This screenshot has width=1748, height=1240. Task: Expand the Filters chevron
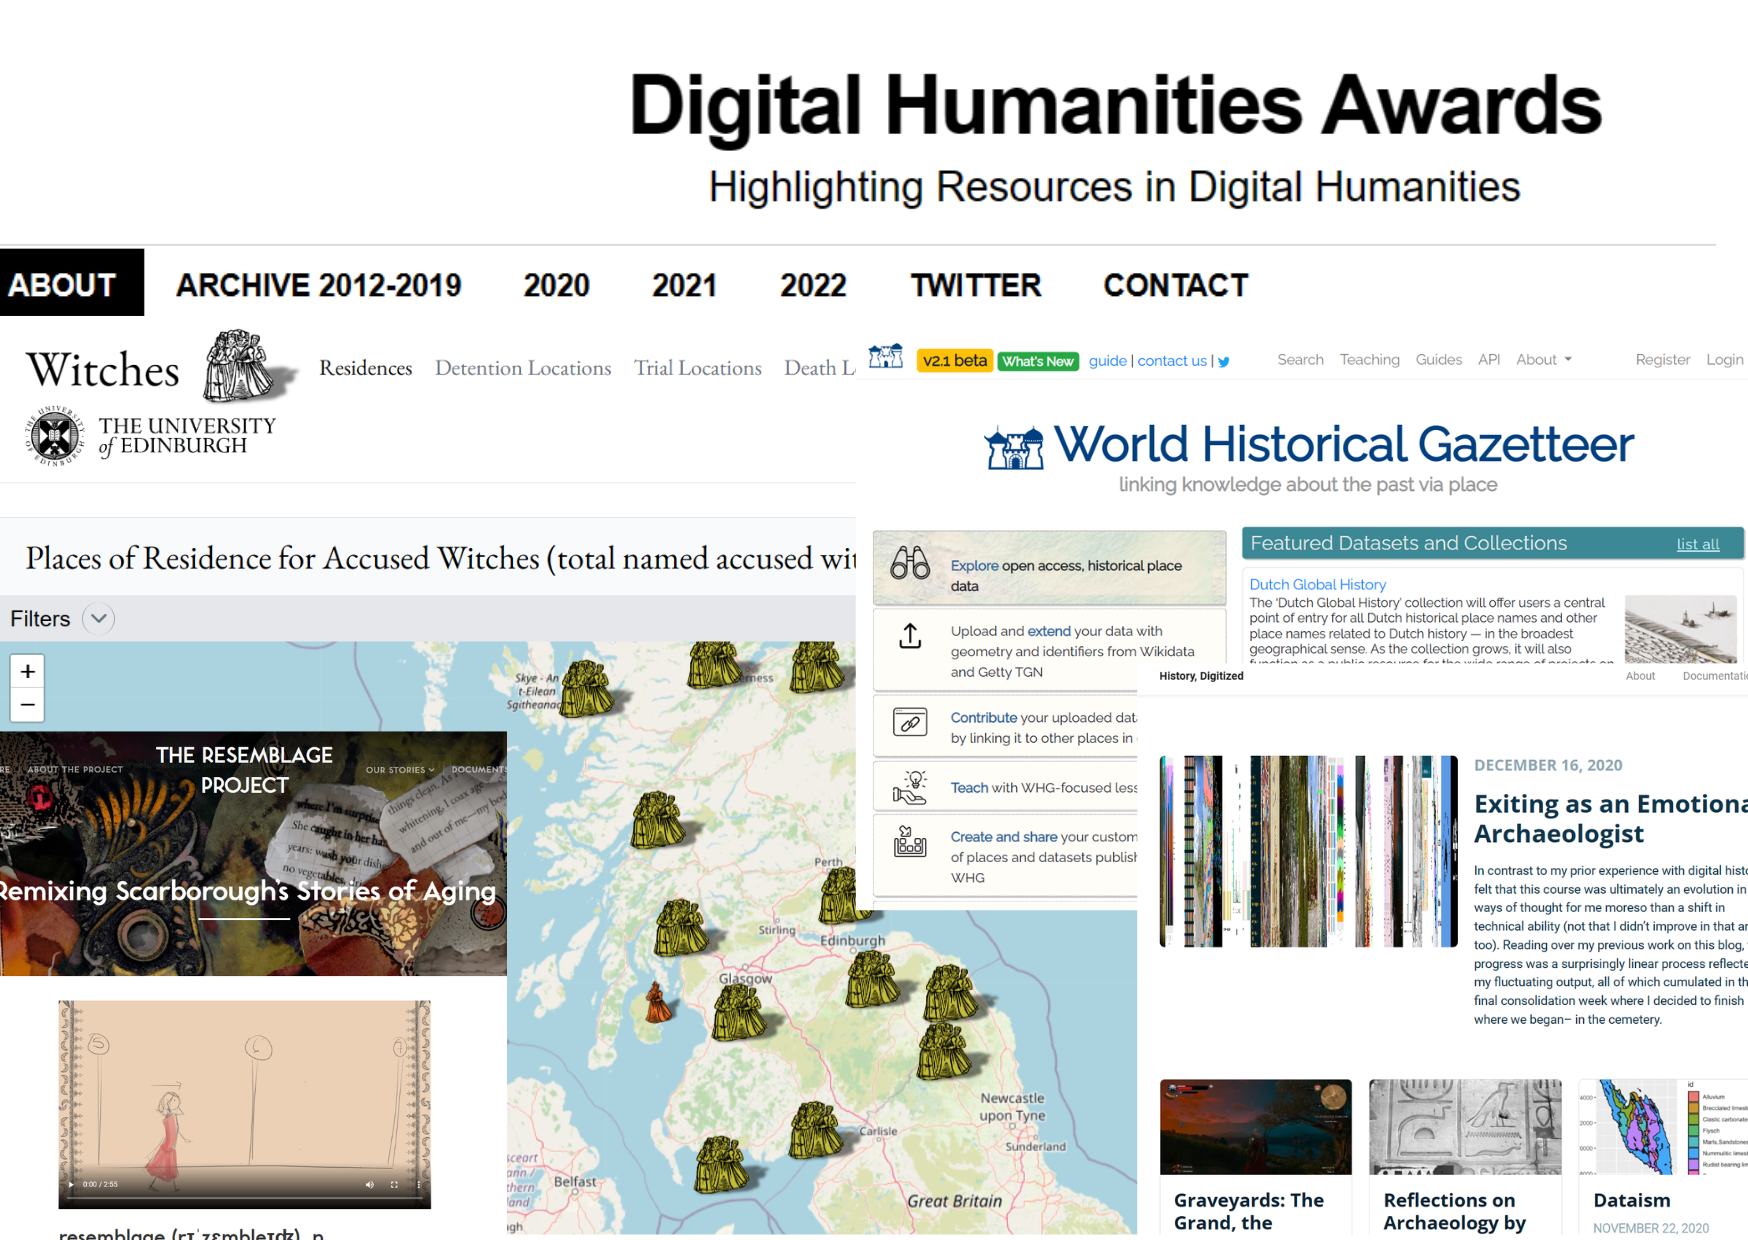[98, 619]
